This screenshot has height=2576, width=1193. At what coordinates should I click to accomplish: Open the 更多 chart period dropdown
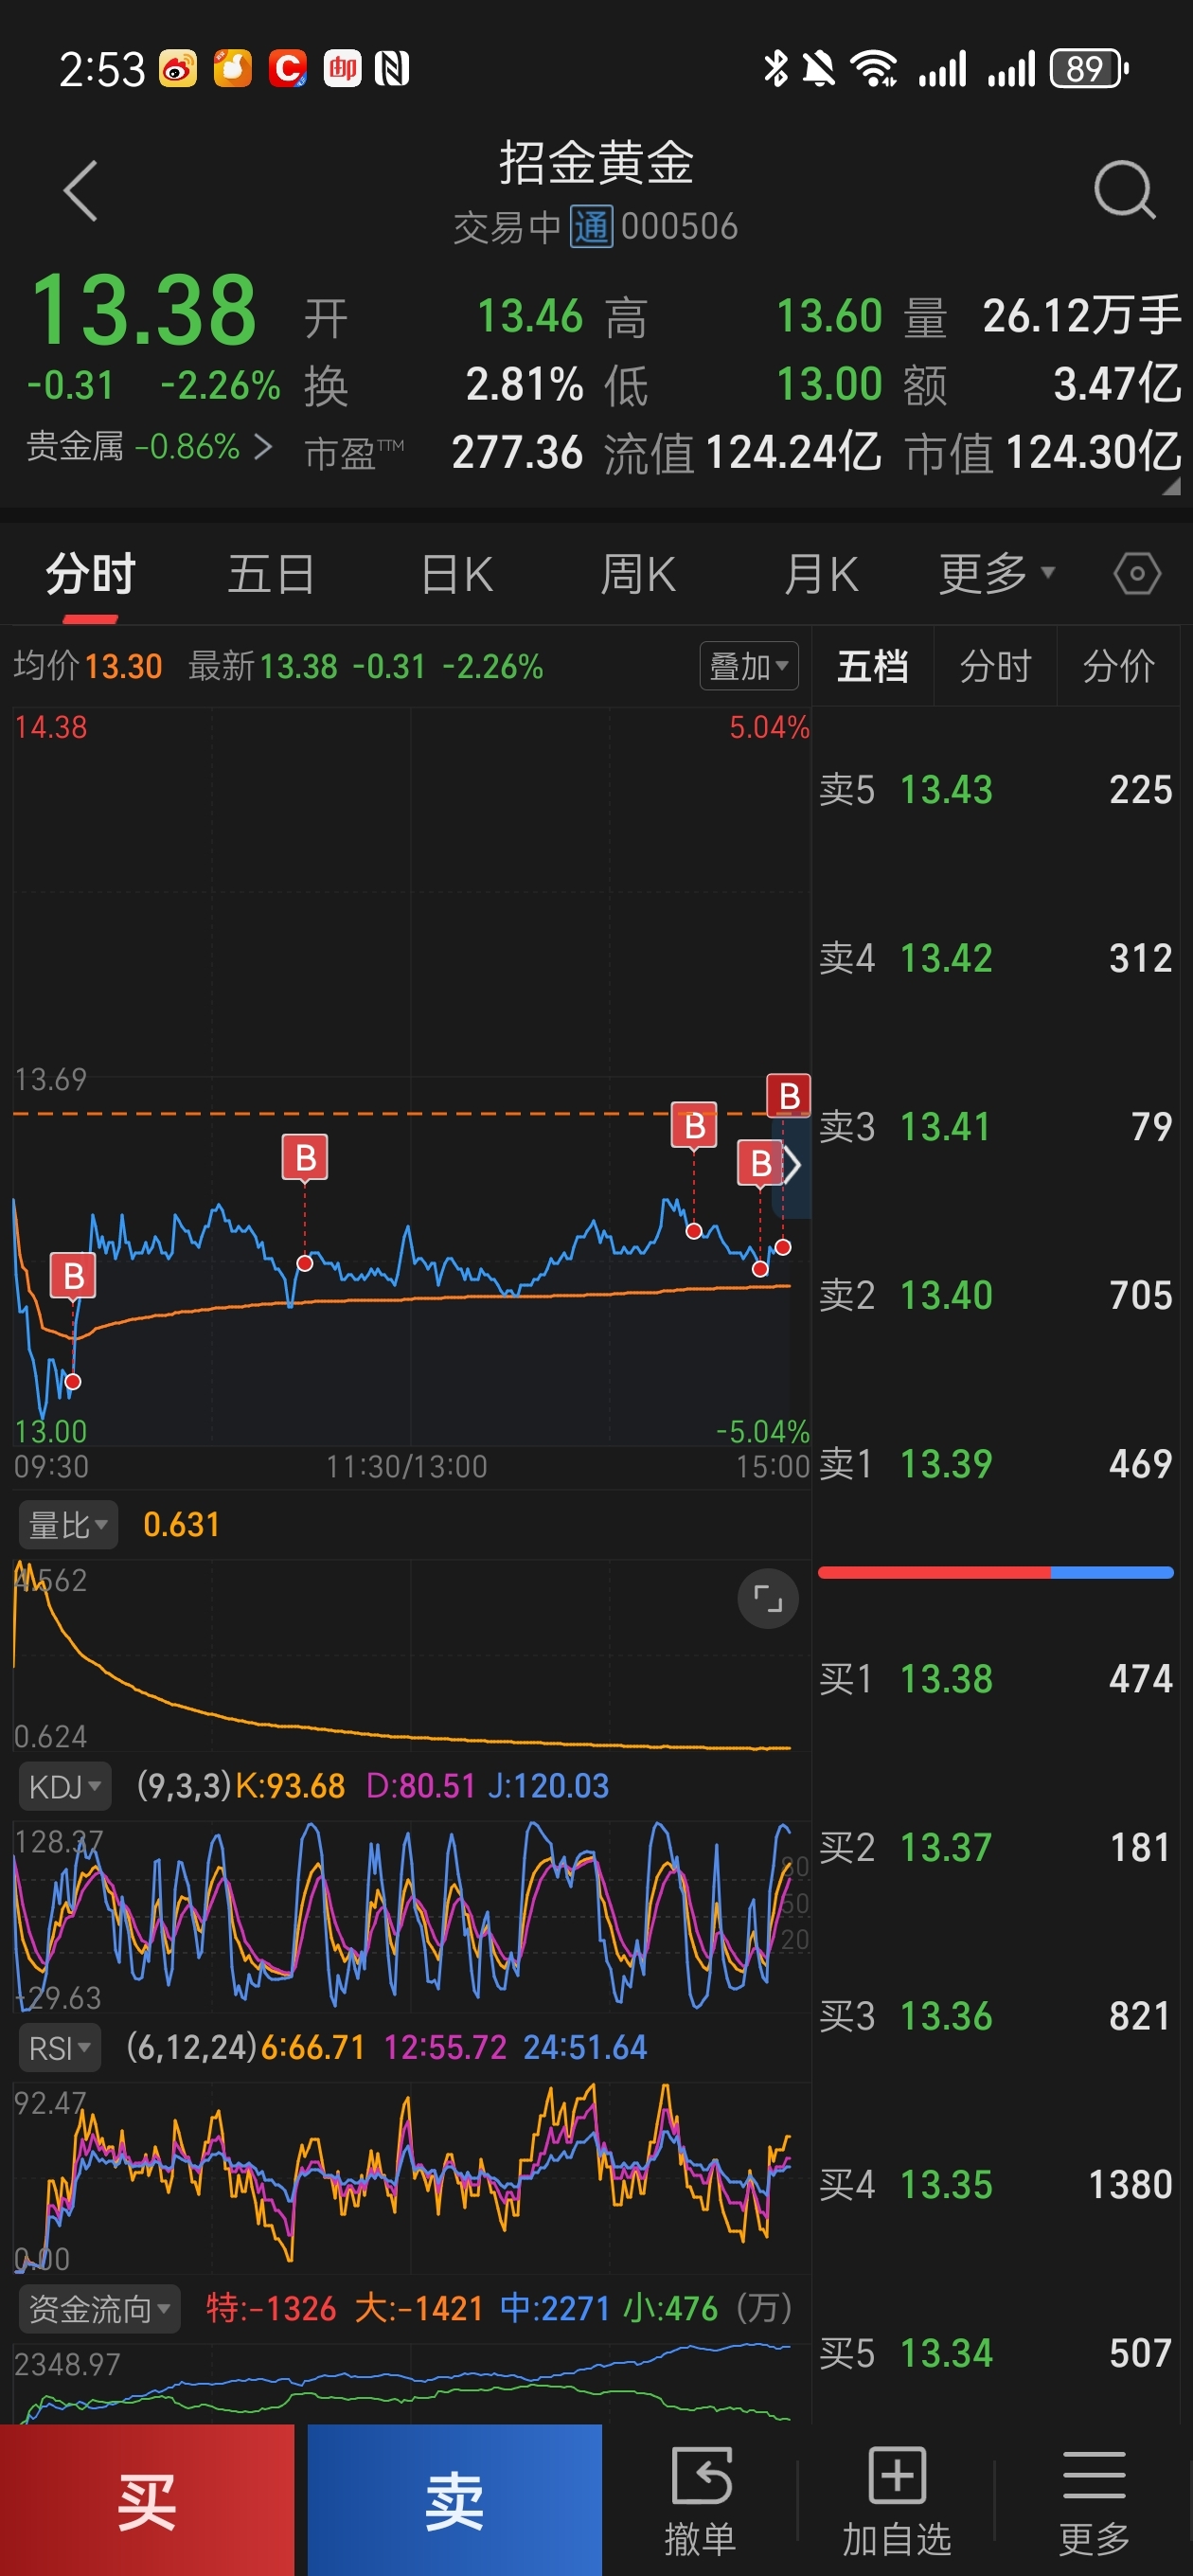996,574
